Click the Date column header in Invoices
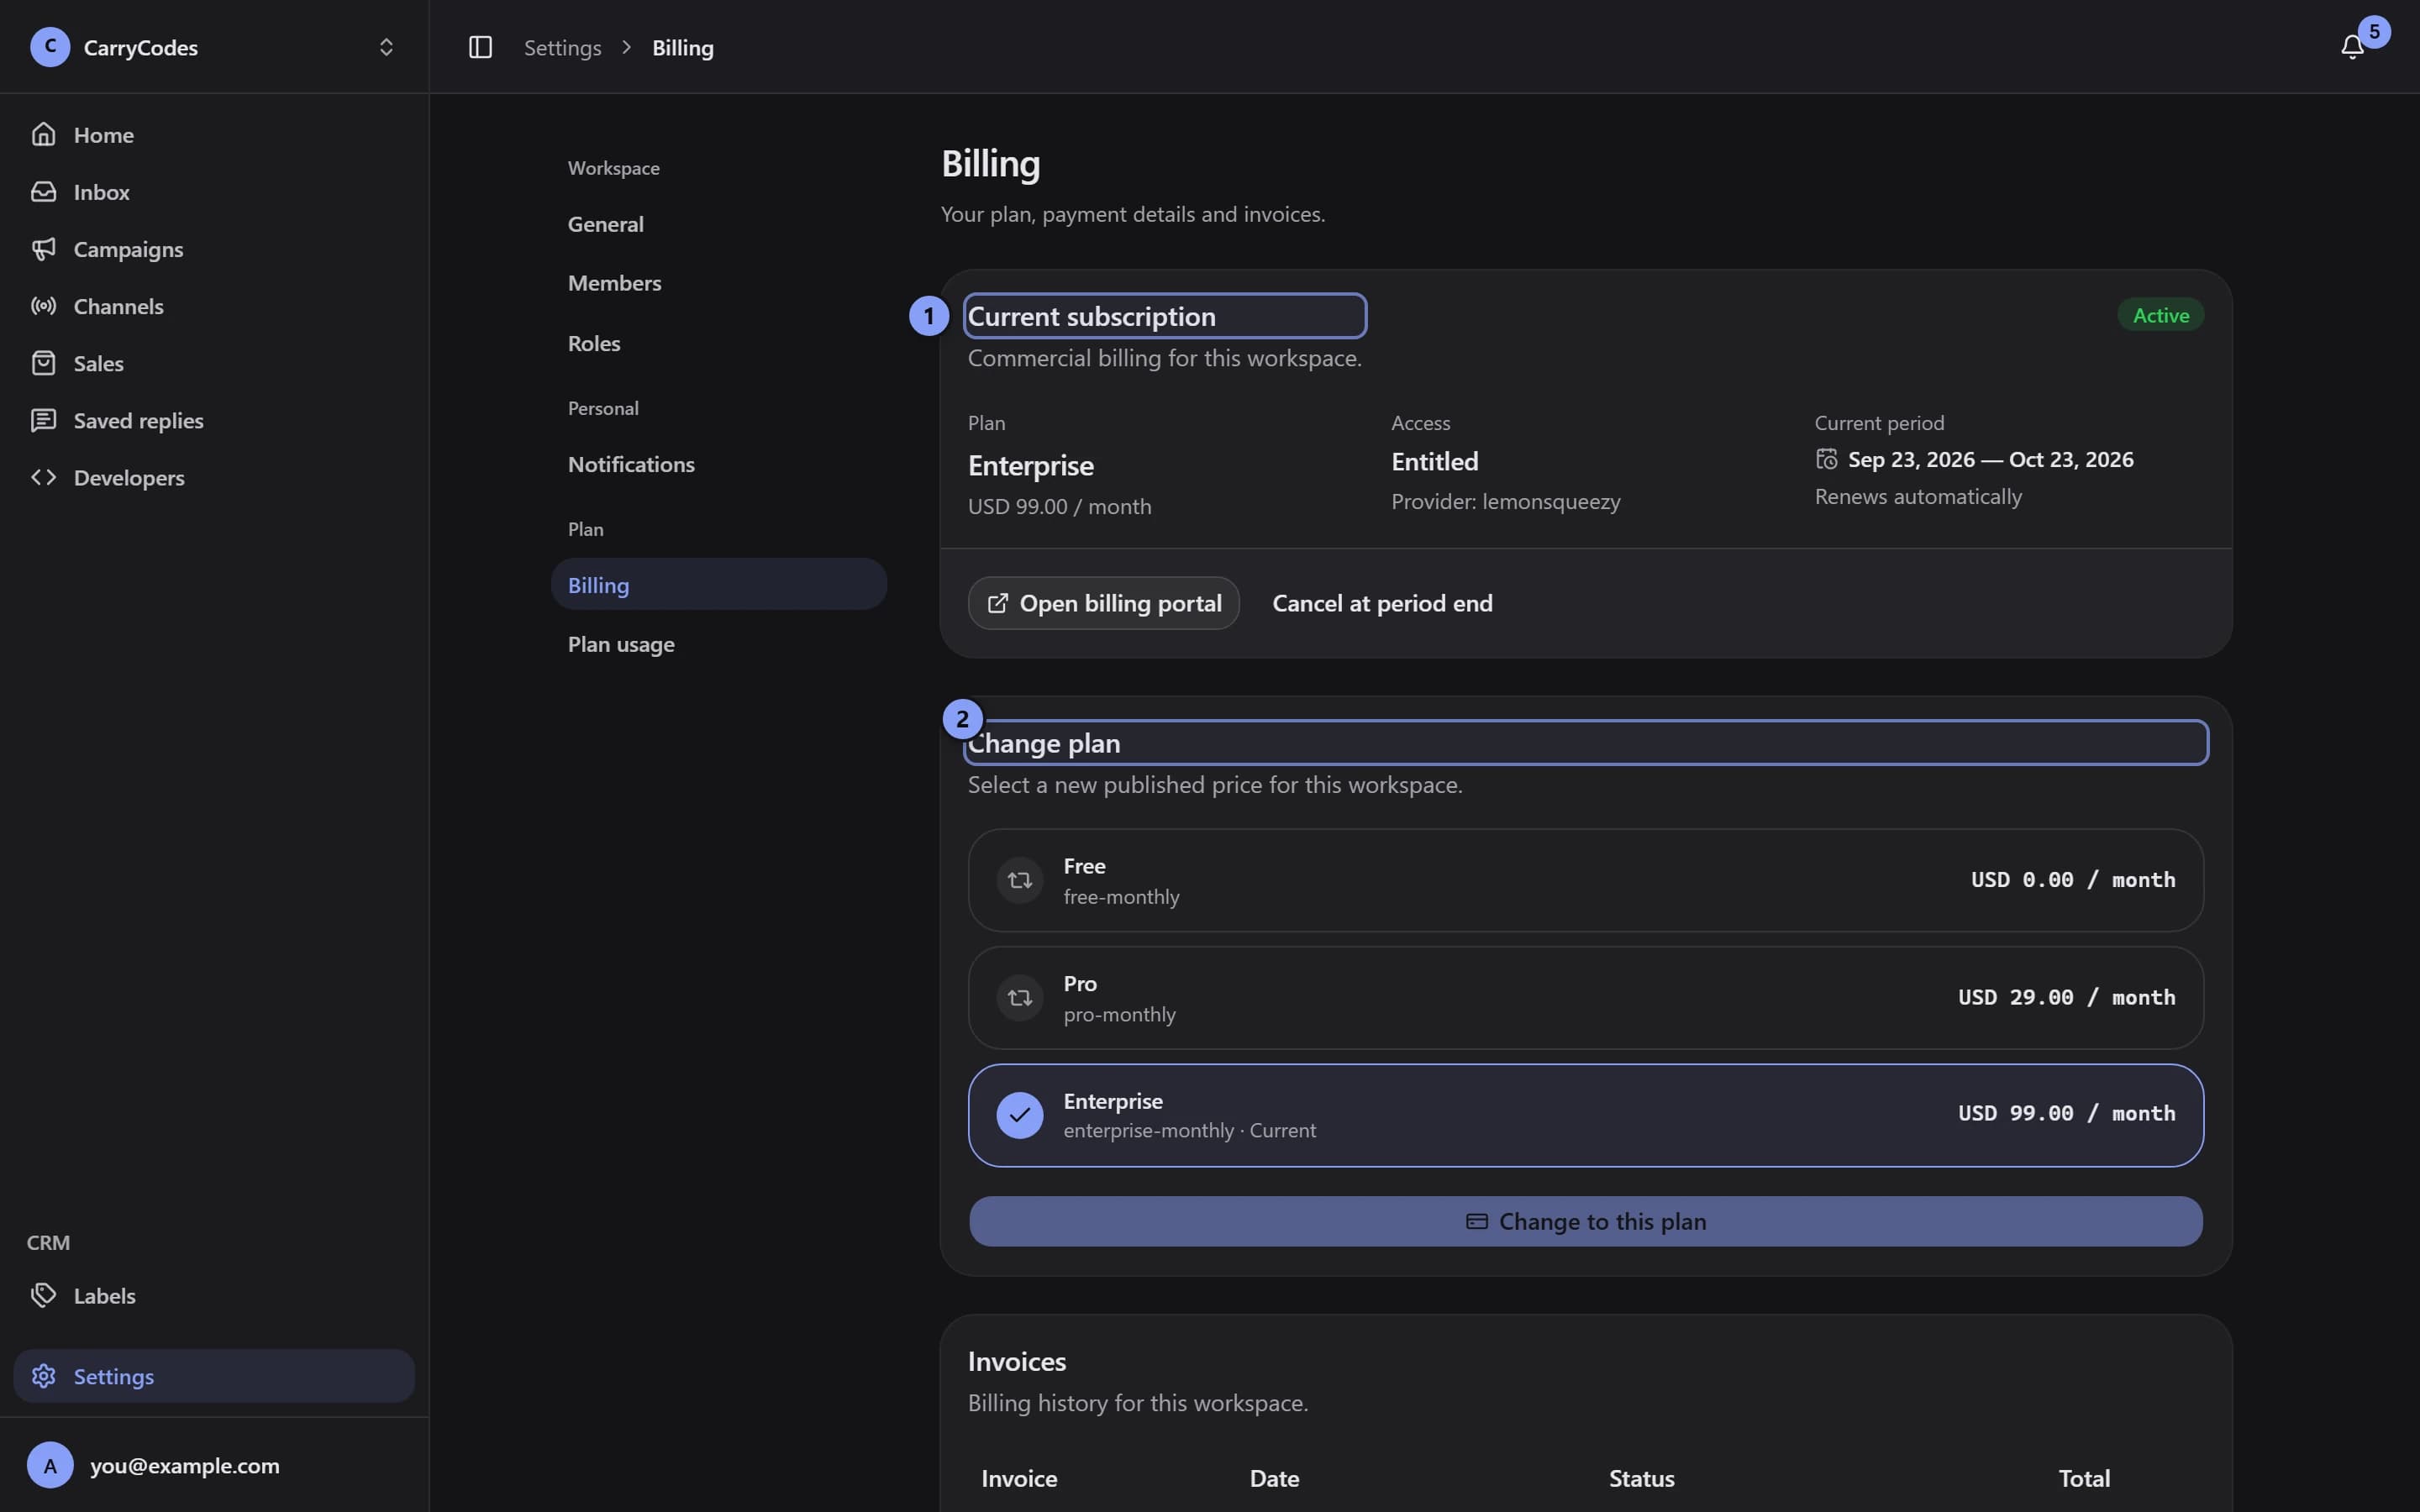Image resolution: width=2420 pixels, height=1512 pixels. tap(1274, 1478)
